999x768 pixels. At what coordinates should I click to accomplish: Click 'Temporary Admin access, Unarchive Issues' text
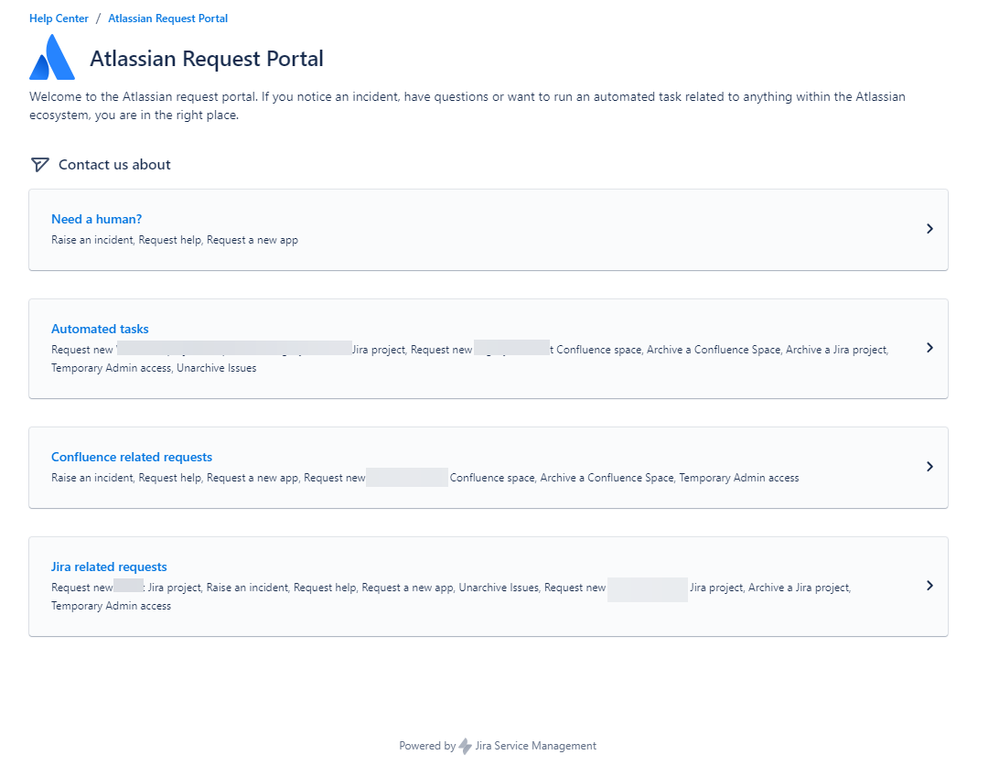(x=154, y=368)
